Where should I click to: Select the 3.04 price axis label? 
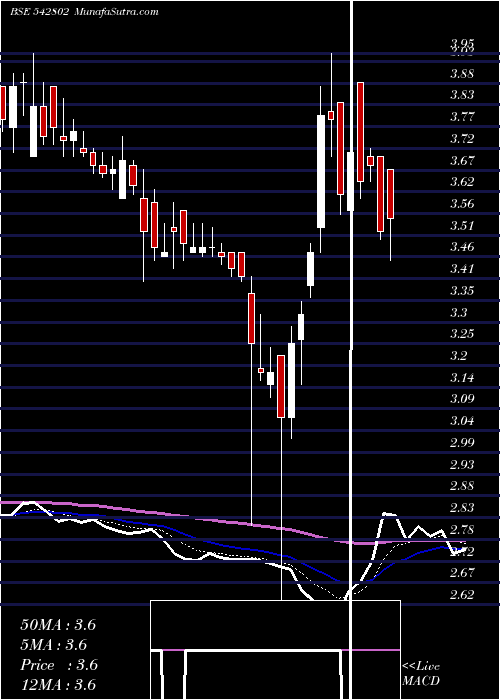462,421
